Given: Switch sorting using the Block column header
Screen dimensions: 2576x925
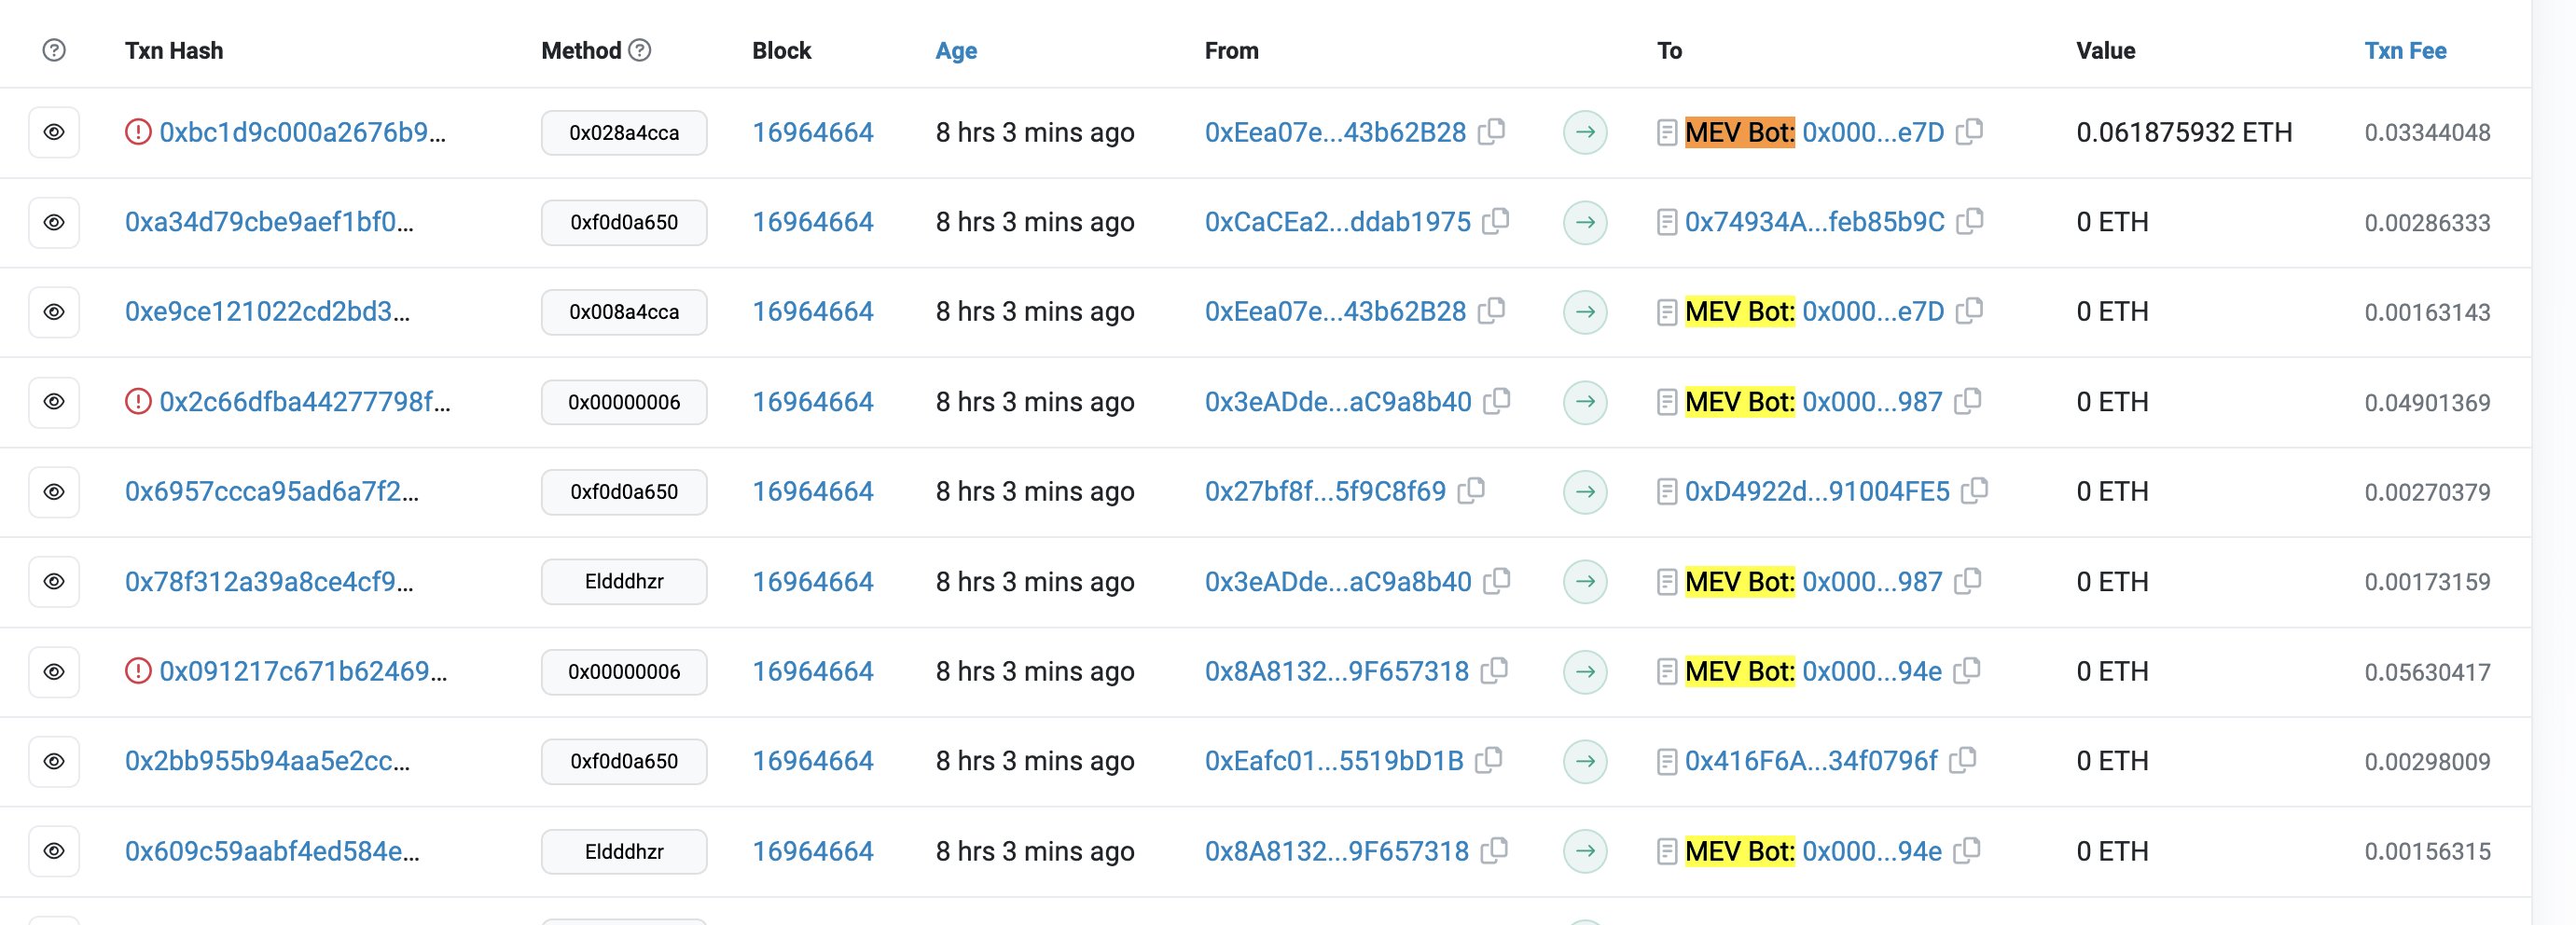Looking at the screenshot, I should pos(782,50).
